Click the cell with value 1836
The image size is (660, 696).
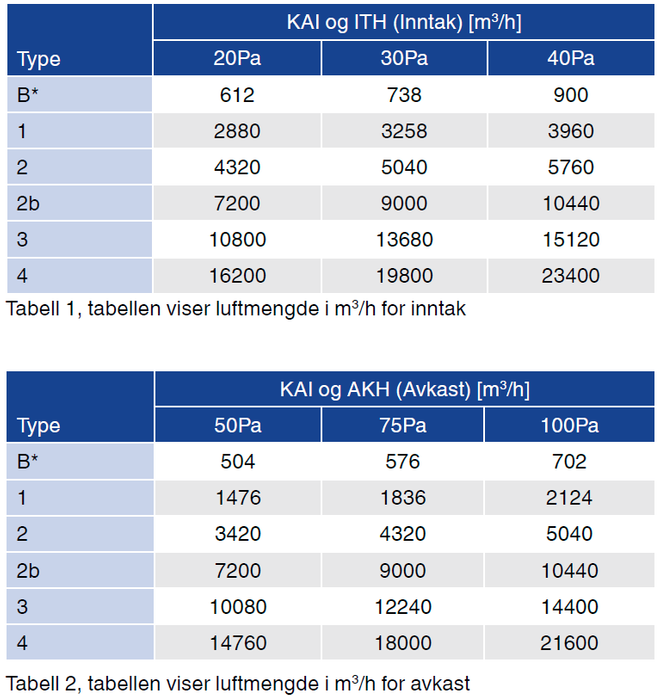(x=402, y=498)
